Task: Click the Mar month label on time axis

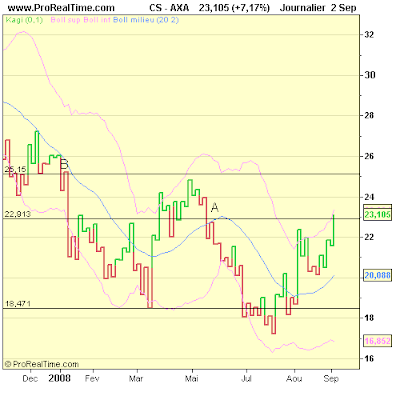Action: [x=136, y=379]
